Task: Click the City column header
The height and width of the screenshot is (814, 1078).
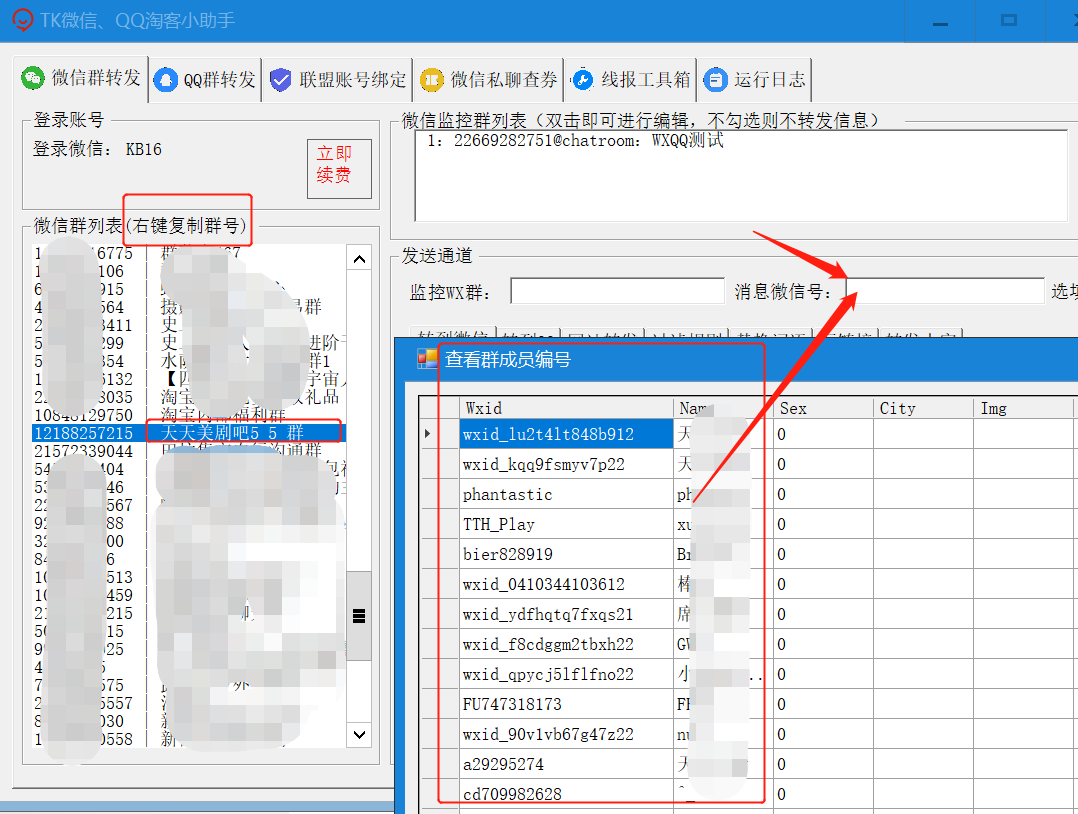Action: (x=923, y=408)
